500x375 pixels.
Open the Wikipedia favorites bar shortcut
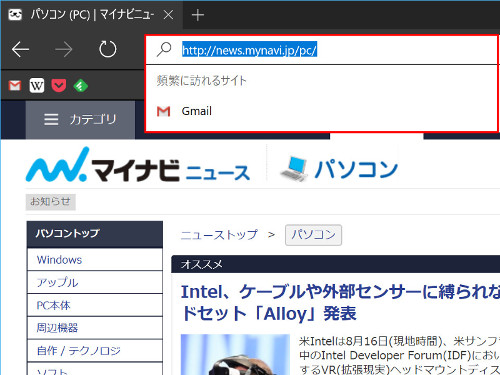37,86
